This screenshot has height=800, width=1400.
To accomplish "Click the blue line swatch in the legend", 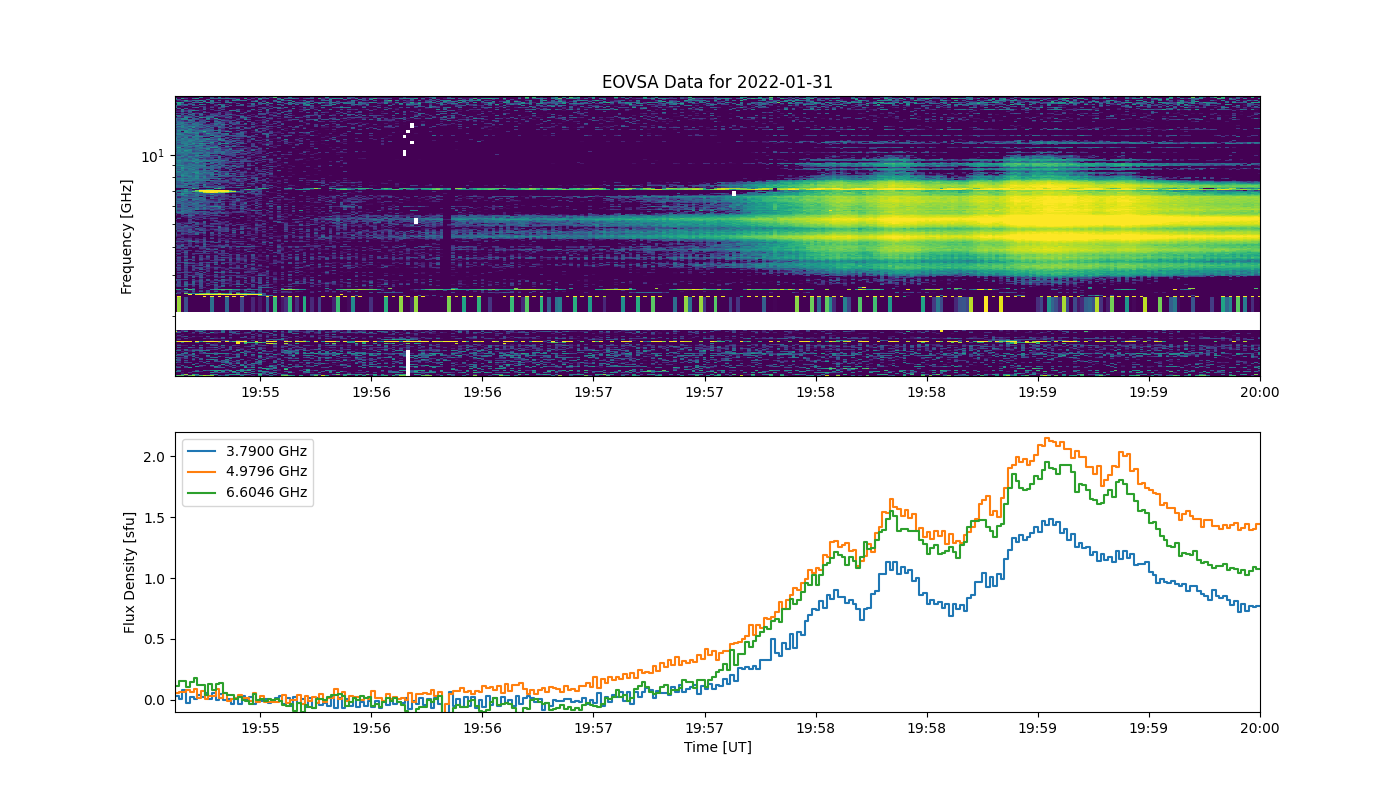I will click(x=201, y=450).
